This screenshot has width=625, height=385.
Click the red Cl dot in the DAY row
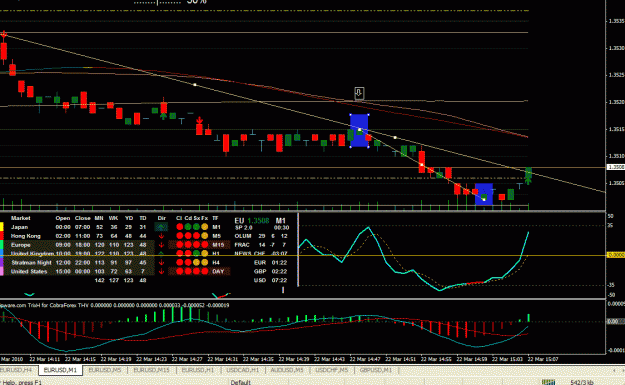click(x=179, y=271)
